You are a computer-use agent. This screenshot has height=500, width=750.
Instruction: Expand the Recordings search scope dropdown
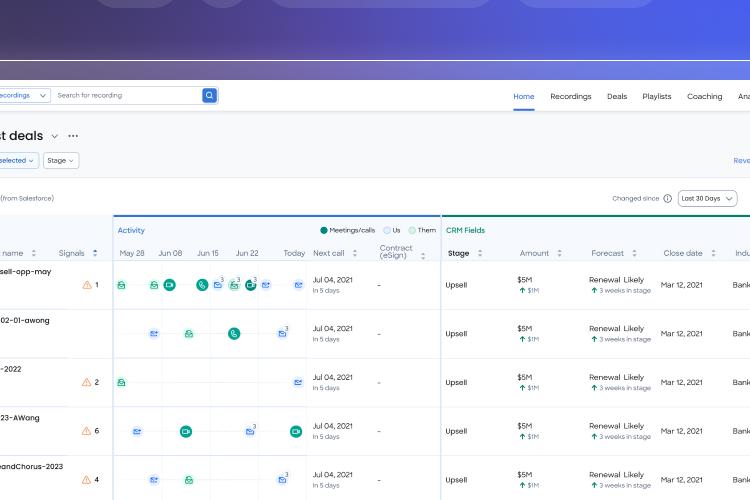pyautogui.click(x=24, y=95)
